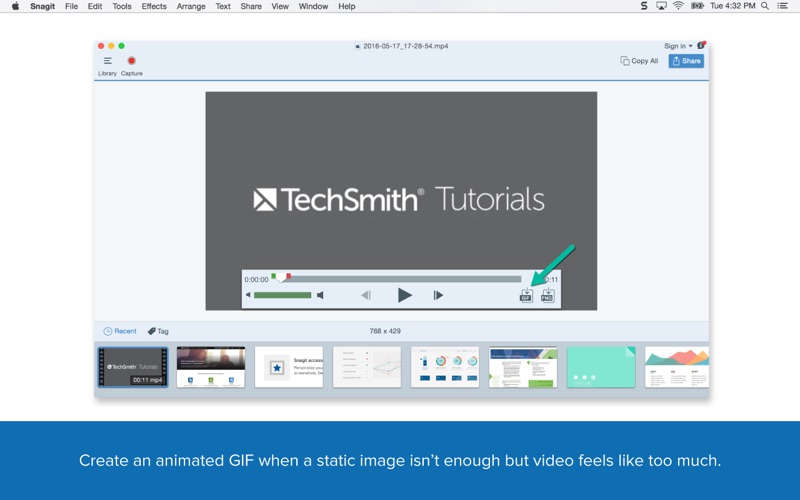Start a new capture with the red Capture button
800x500 pixels.
(x=131, y=62)
